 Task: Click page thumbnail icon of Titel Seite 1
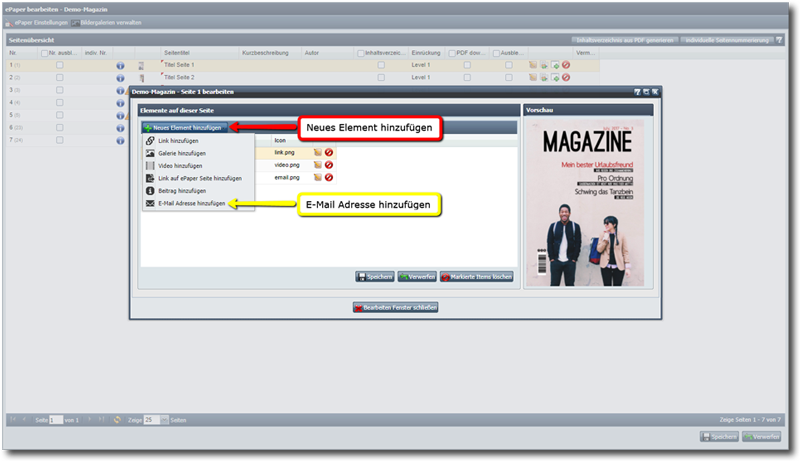coord(142,66)
